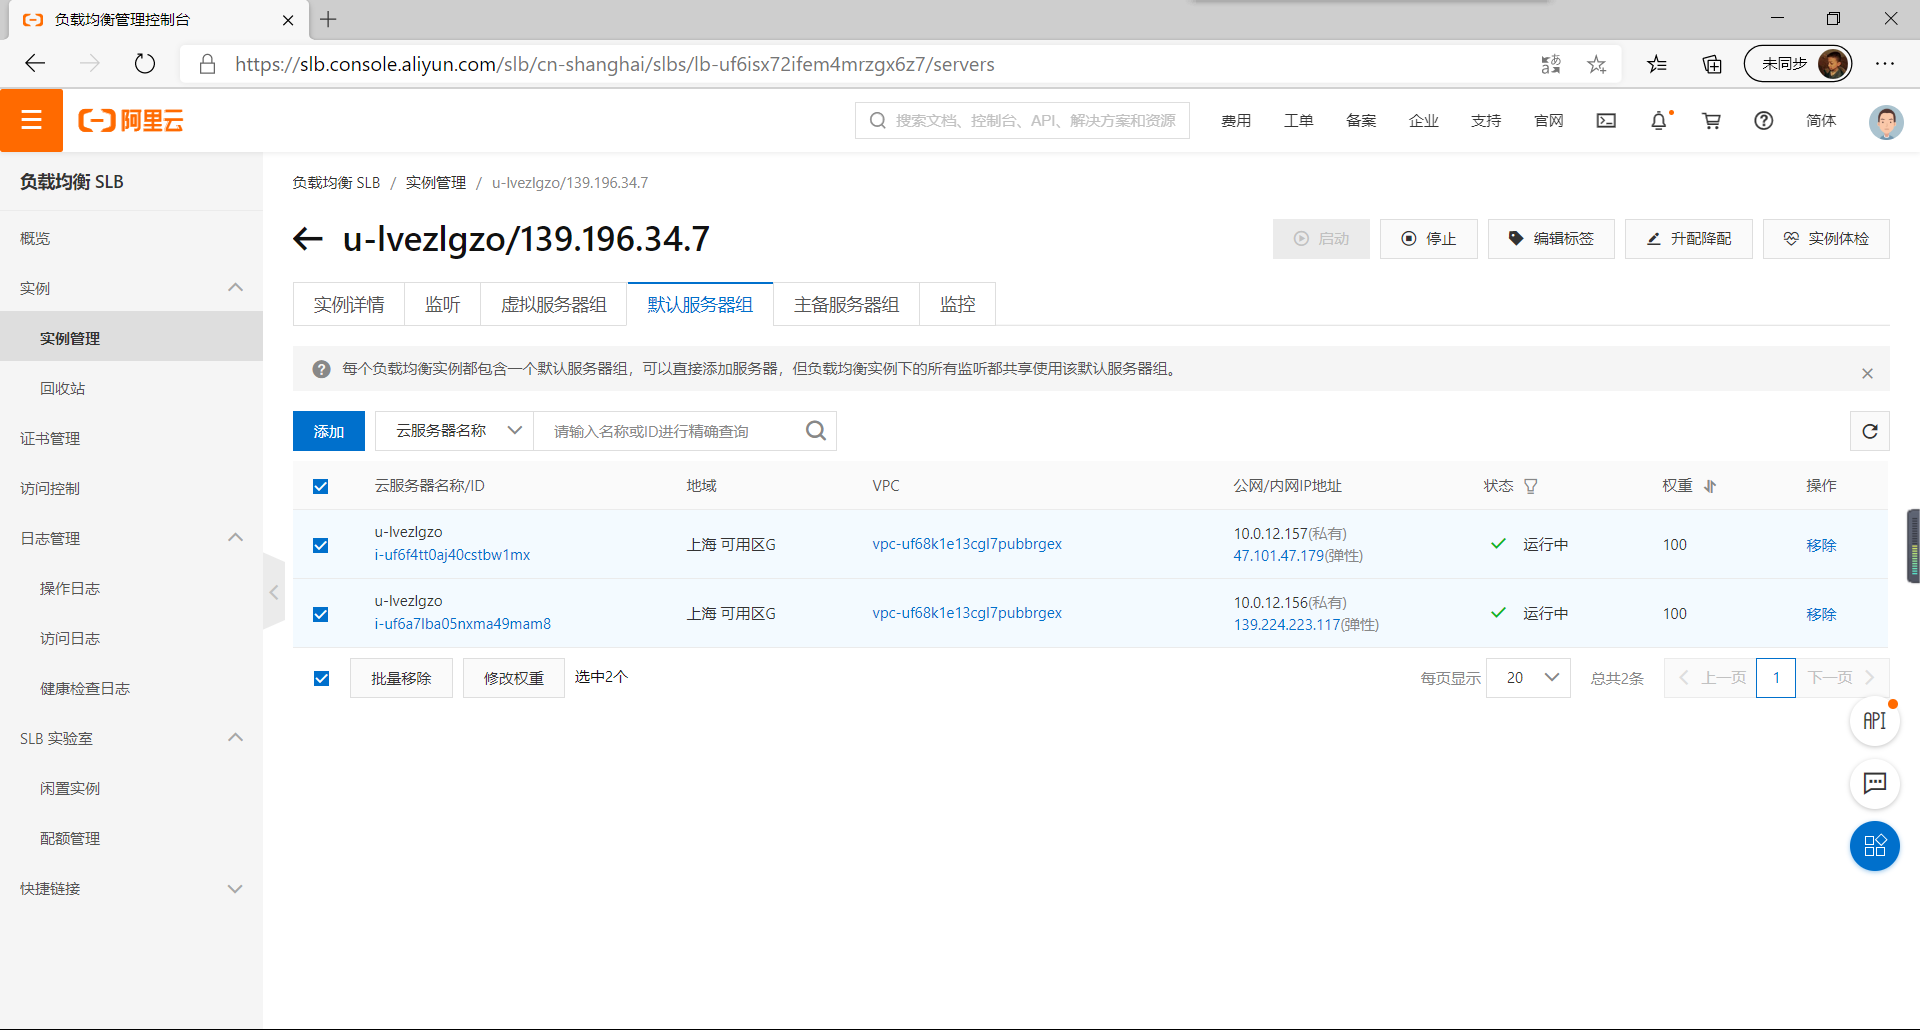The height and width of the screenshot is (1030, 1920).
Task: Open the blue shortcuts grid floating button
Action: (x=1875, y=846)
